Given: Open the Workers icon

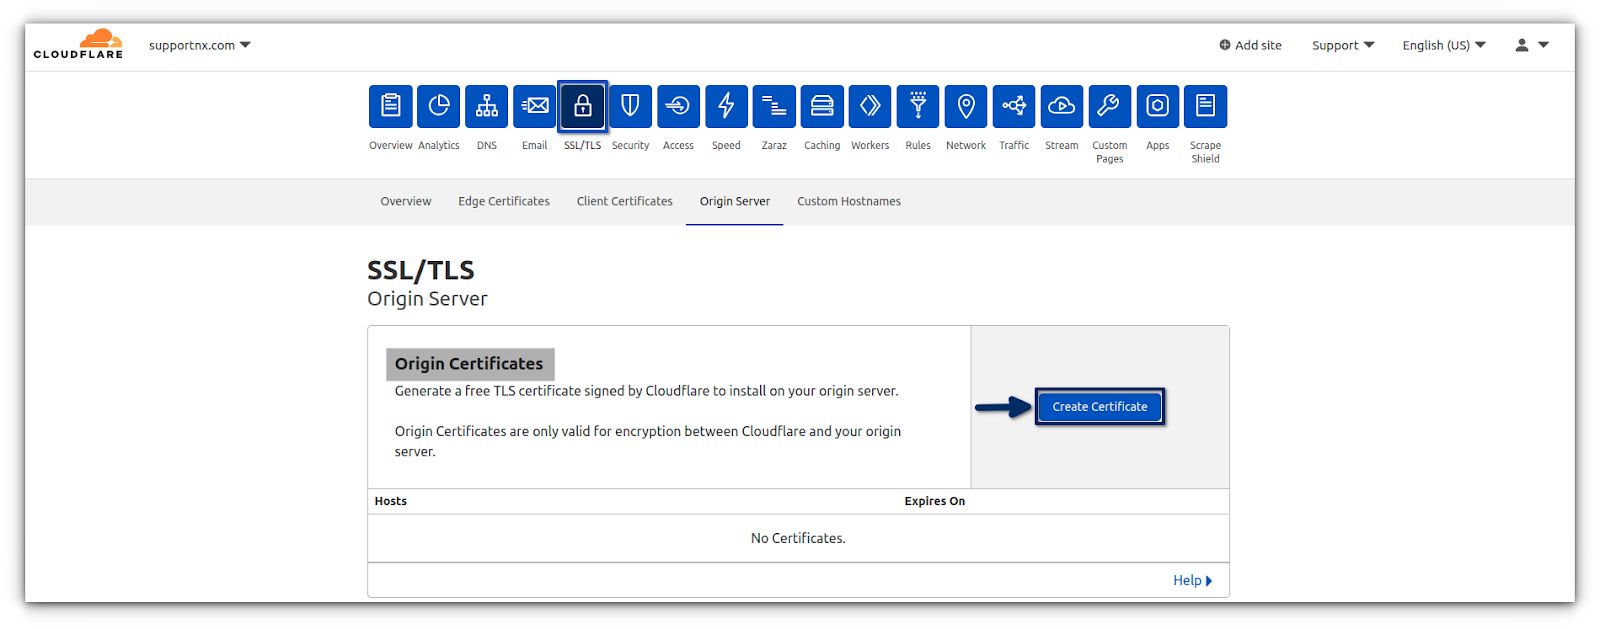Looking at the screenshot, I should click(870, 106).
